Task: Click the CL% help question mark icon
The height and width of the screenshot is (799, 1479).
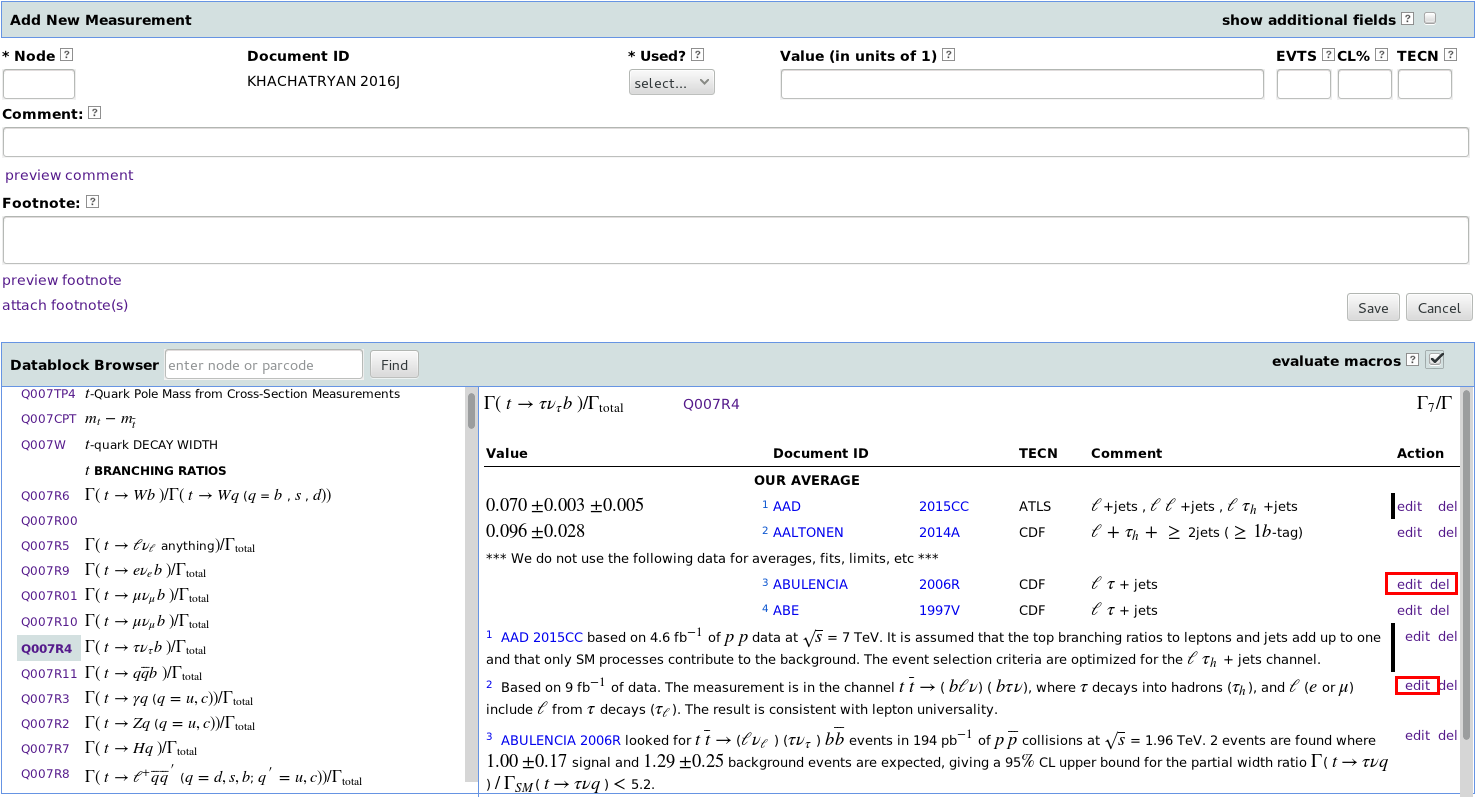Action: tap(1381, 55)
